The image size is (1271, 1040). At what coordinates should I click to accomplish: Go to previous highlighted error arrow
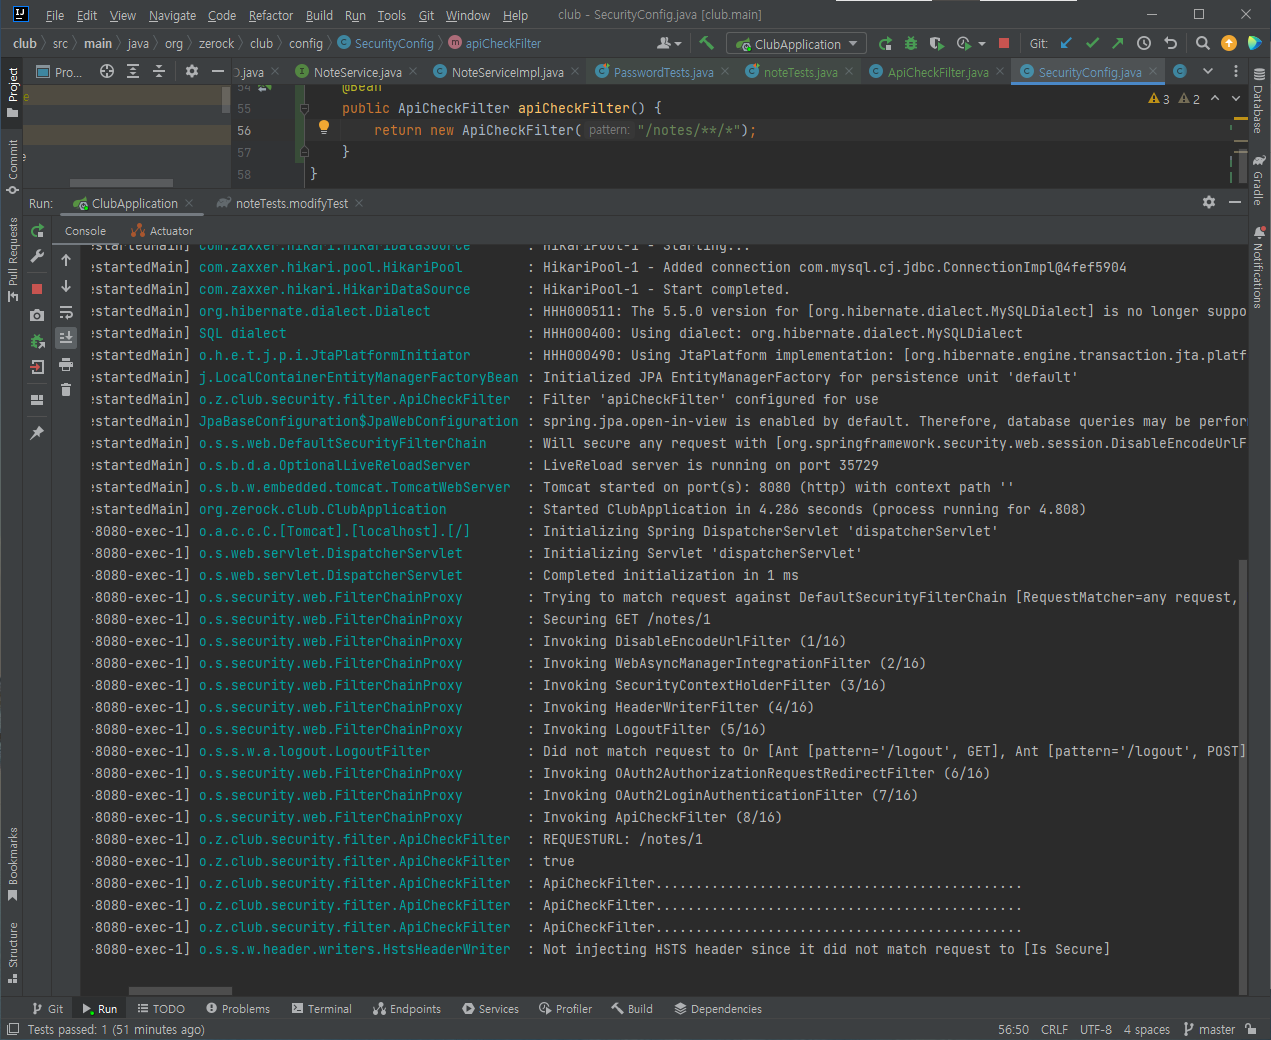(1215, 98)
